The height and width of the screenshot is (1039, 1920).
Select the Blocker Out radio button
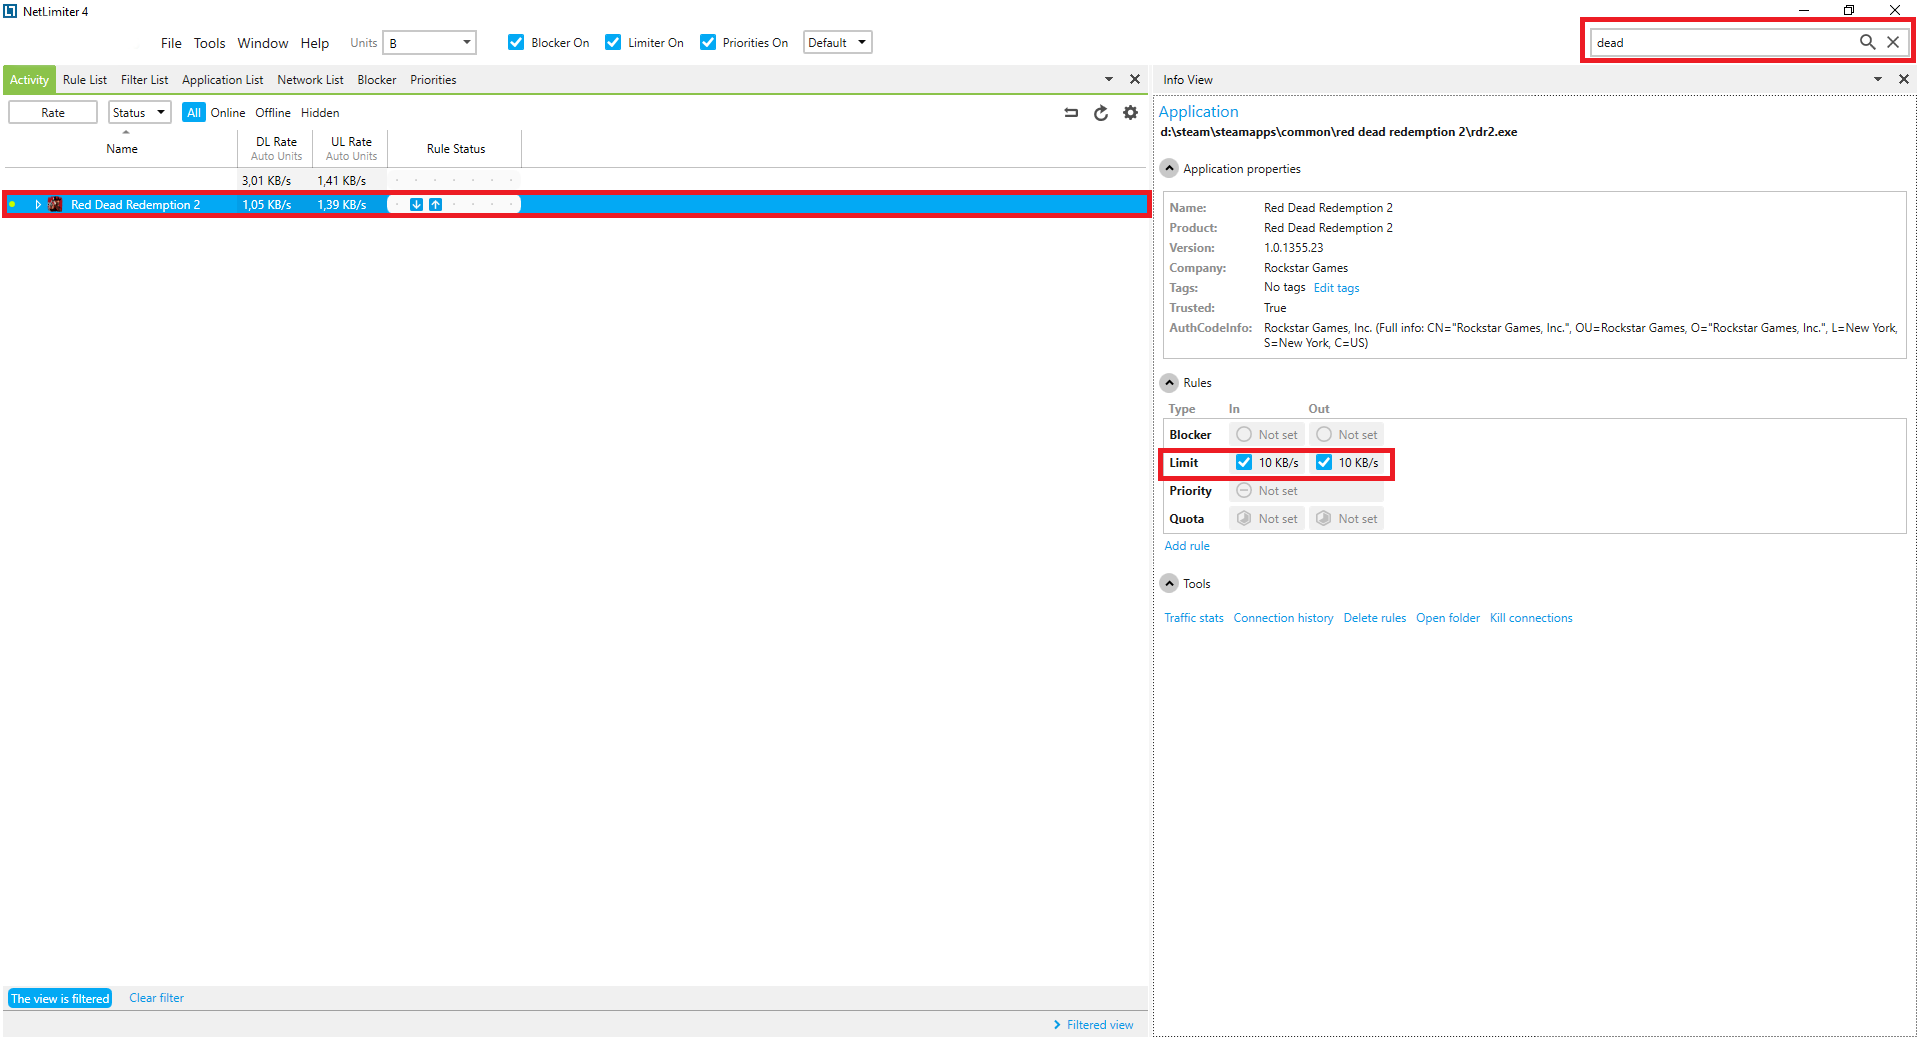(1324, 435)
